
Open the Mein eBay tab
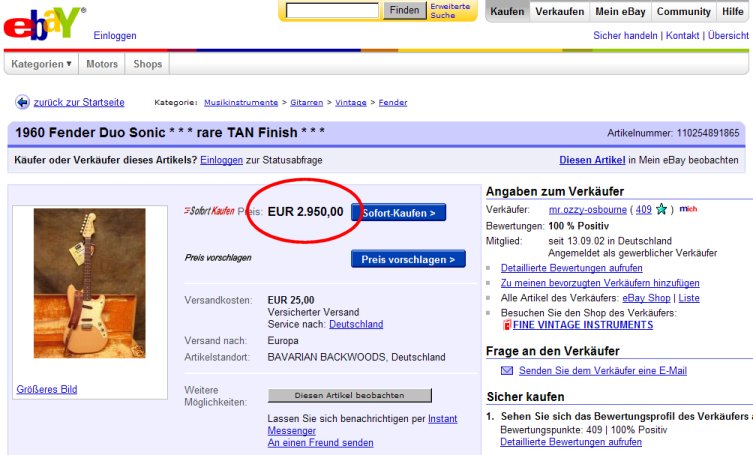tap(620, 12)
